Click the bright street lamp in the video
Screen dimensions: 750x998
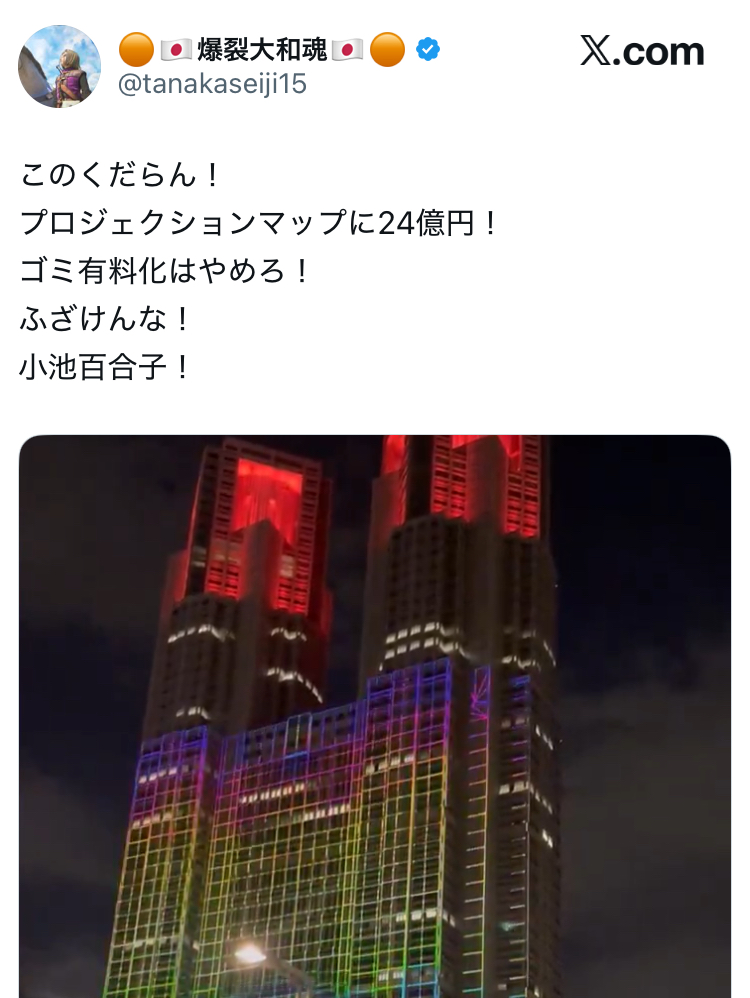click(x=249, y=953)
